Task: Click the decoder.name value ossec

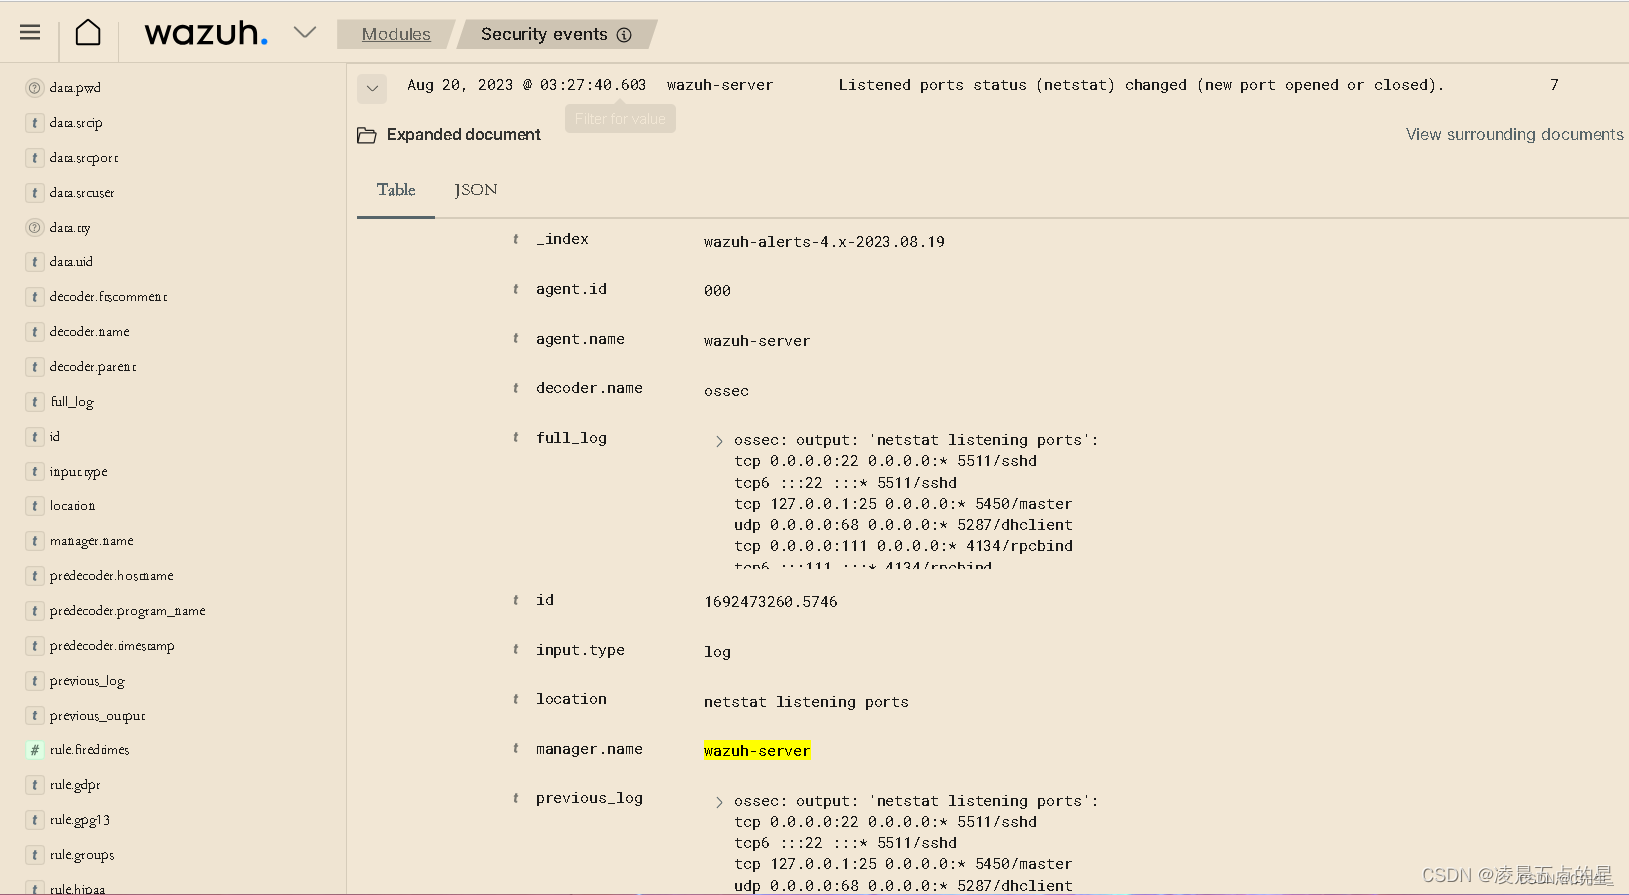Action: pyautogui.click(x=726, y=391)
